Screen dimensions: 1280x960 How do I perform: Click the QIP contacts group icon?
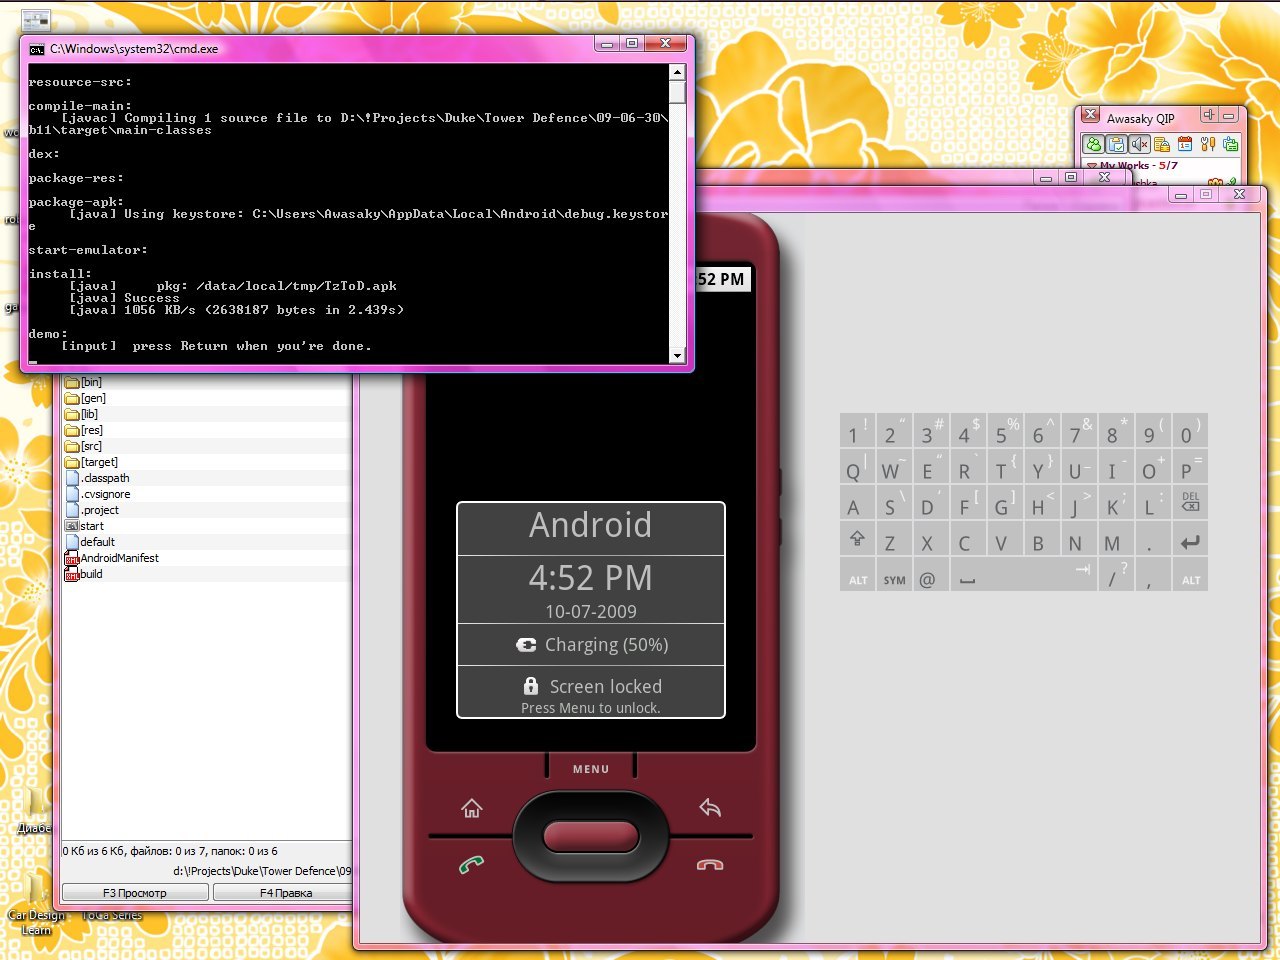[x=1094, y=145]
